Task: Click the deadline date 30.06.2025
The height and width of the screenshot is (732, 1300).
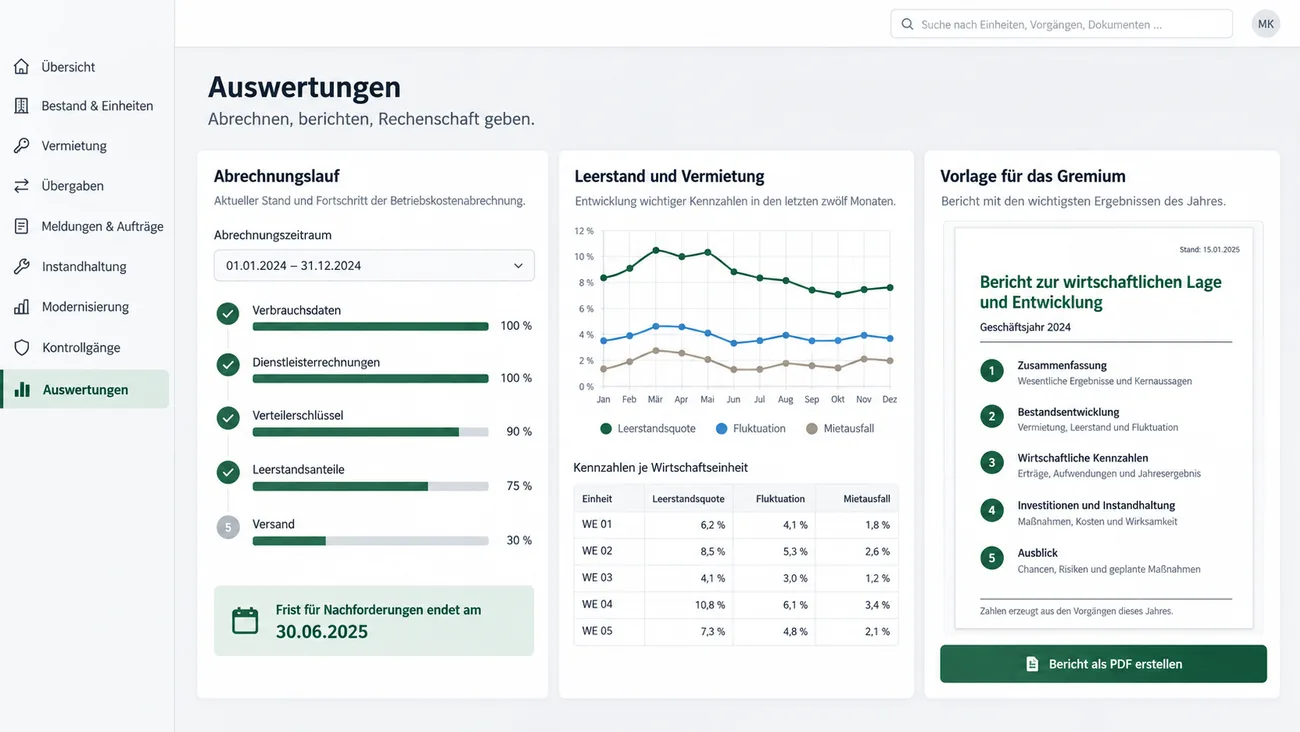Action: [322, 632]
